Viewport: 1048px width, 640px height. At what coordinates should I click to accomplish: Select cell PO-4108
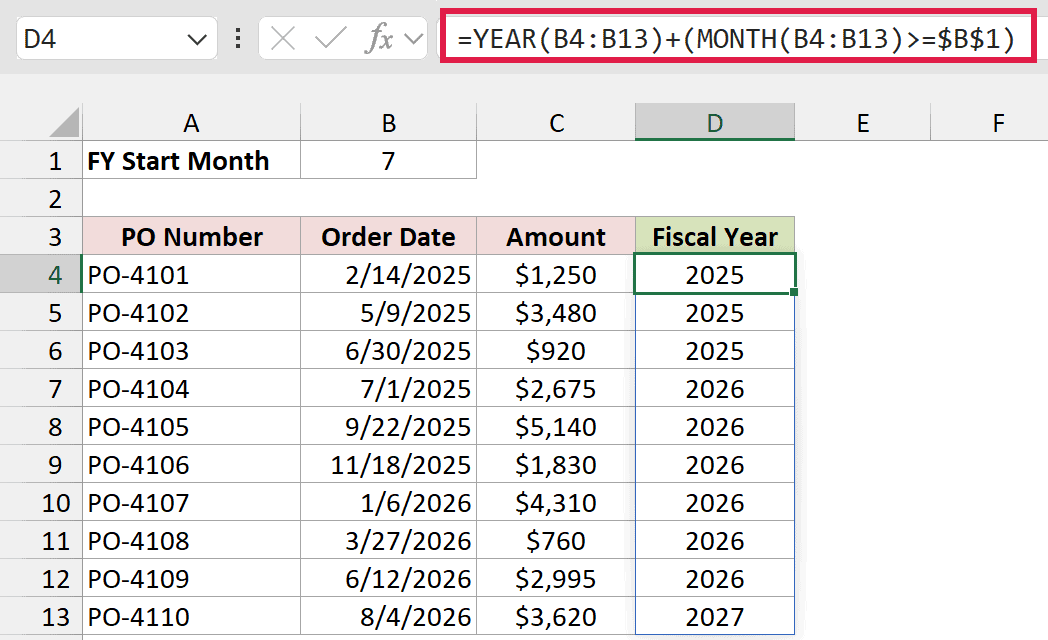[x=191, y=540]
